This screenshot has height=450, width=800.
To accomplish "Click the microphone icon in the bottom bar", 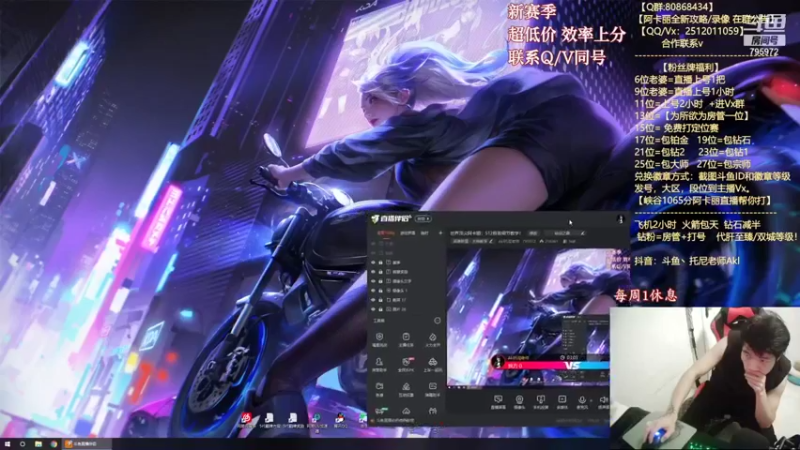I will pos(582,400).
